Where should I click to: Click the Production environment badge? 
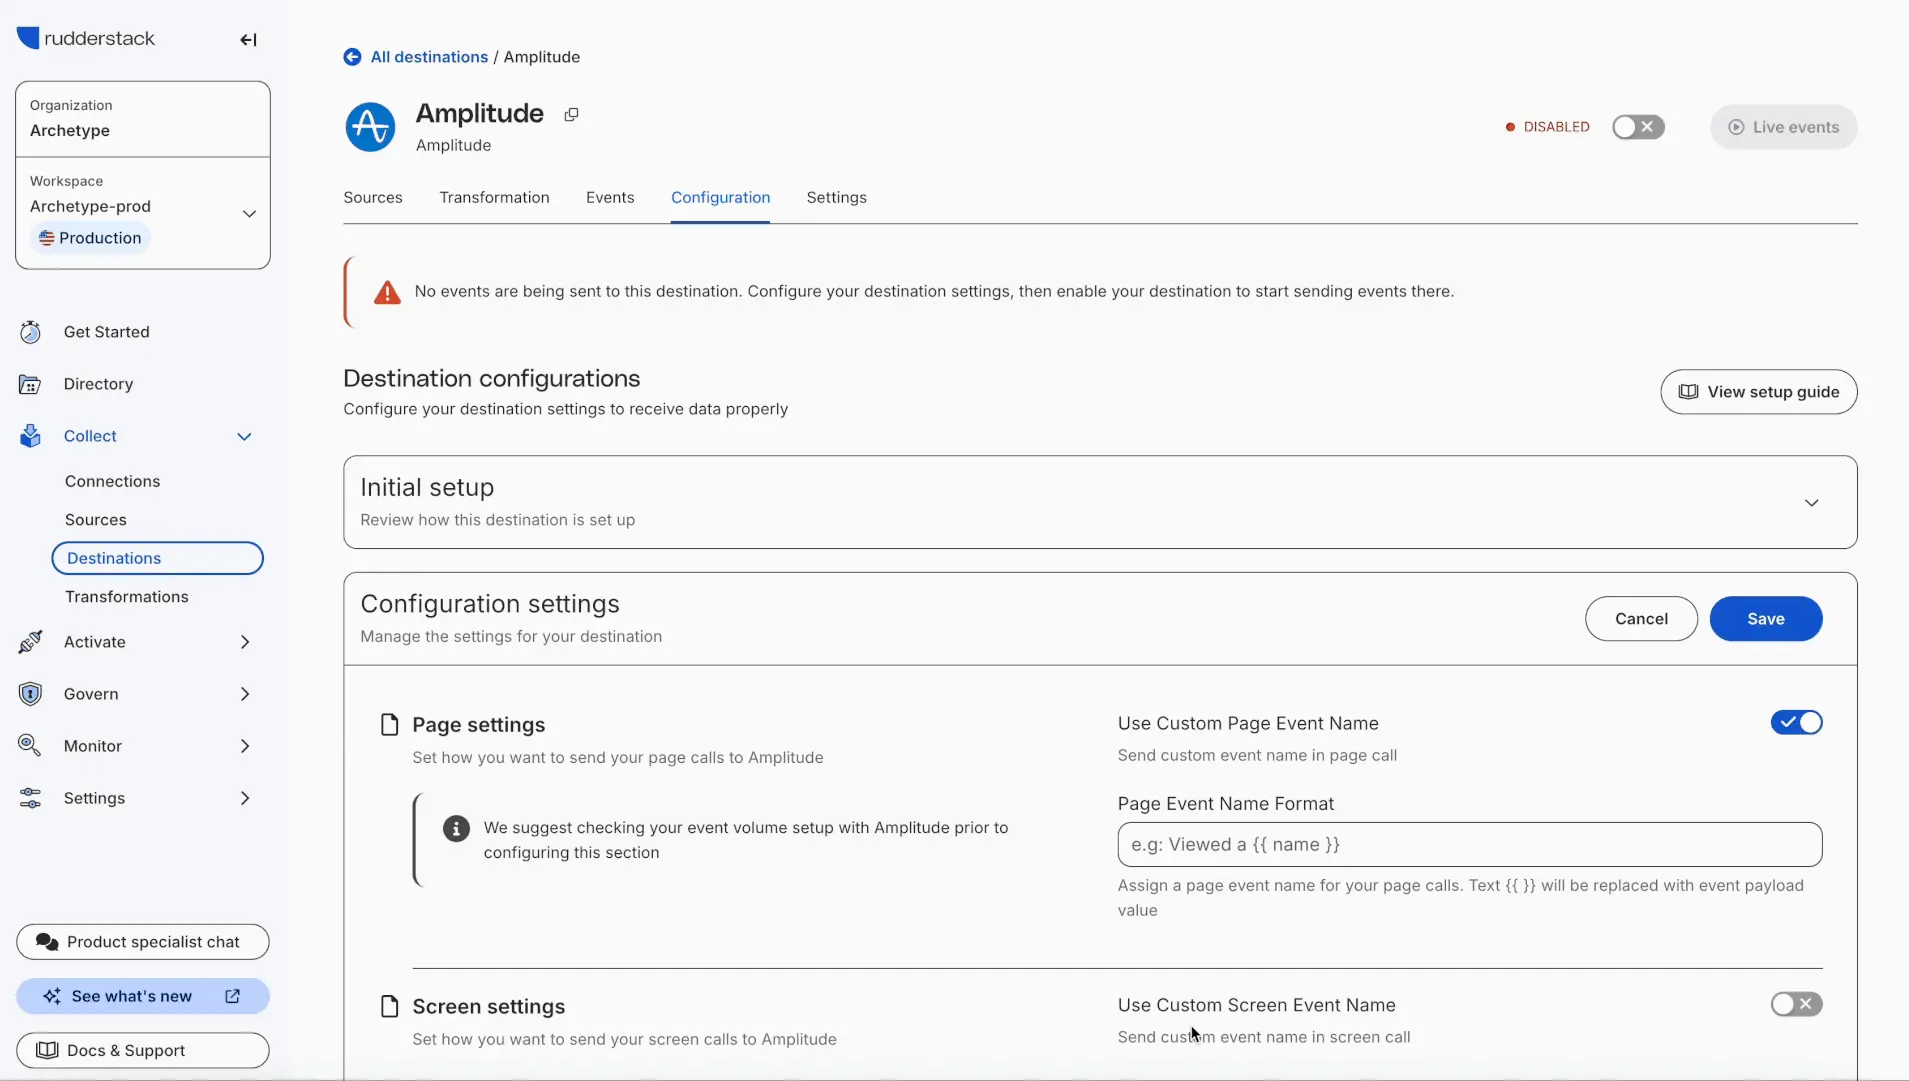click(x=90, y=238)
